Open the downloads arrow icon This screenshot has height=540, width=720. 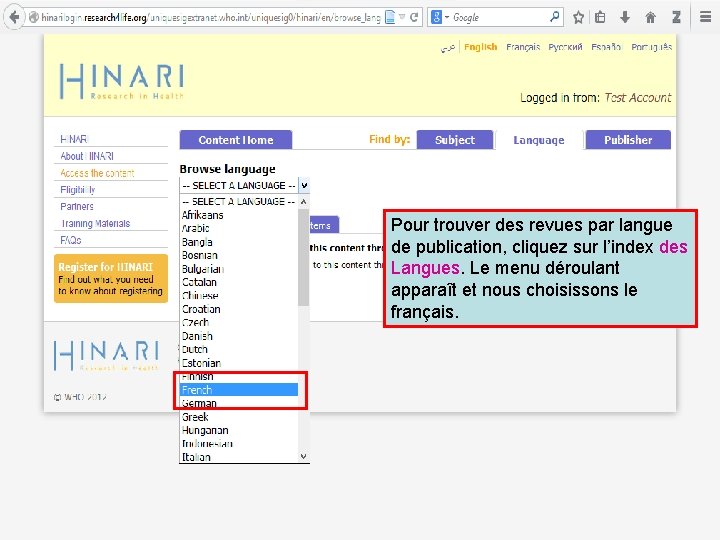(x=624, y=17)
